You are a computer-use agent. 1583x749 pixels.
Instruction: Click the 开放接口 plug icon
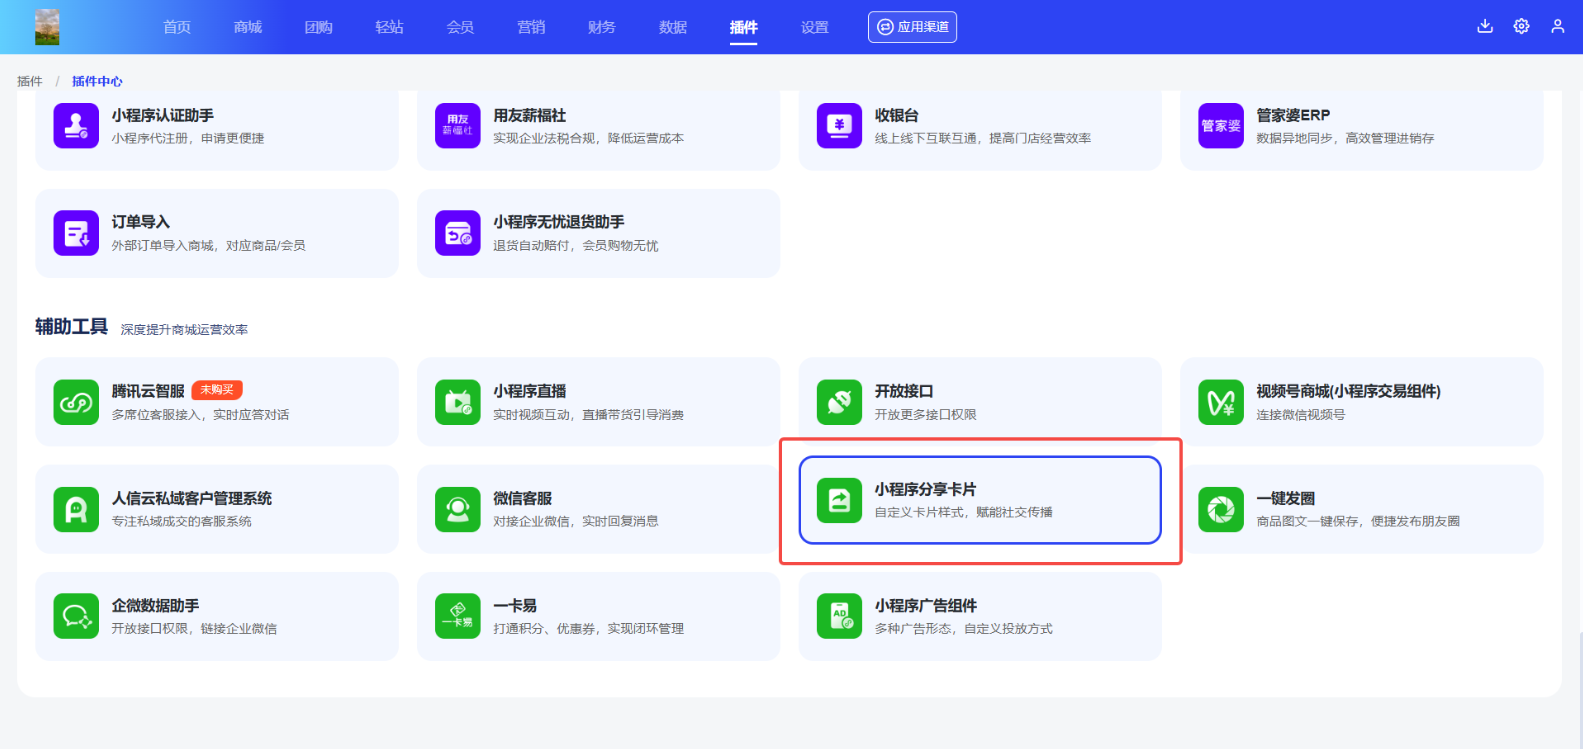point(839,402)
